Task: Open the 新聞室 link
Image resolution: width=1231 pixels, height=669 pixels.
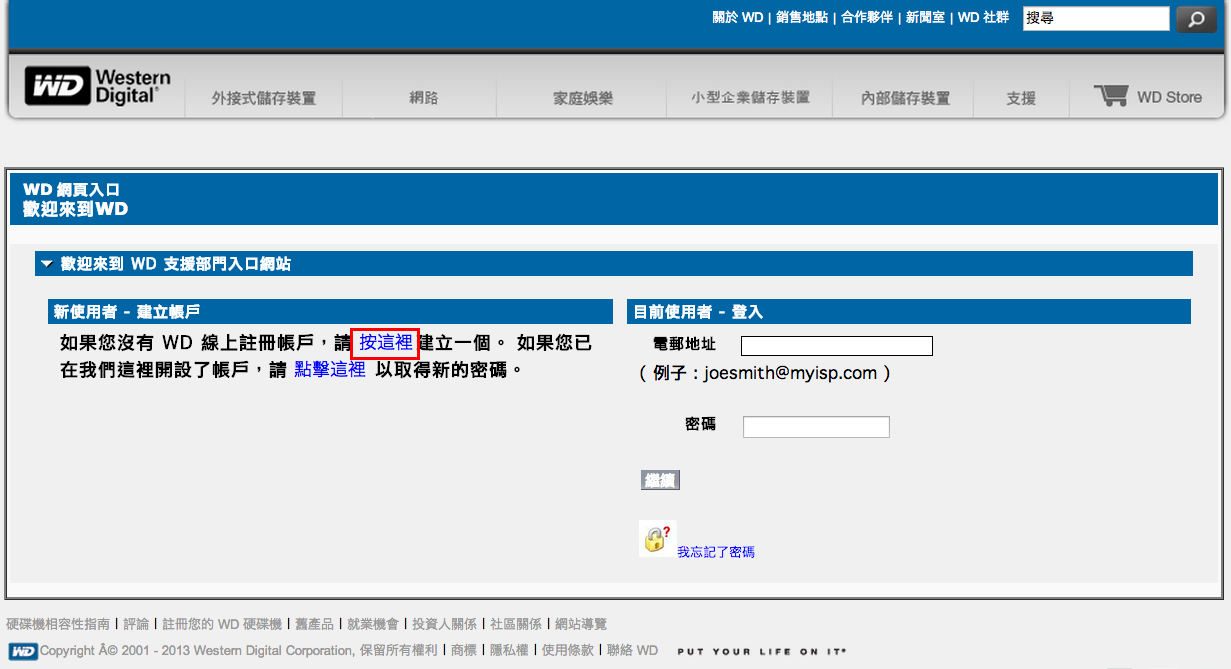Action: pos(925,18)
